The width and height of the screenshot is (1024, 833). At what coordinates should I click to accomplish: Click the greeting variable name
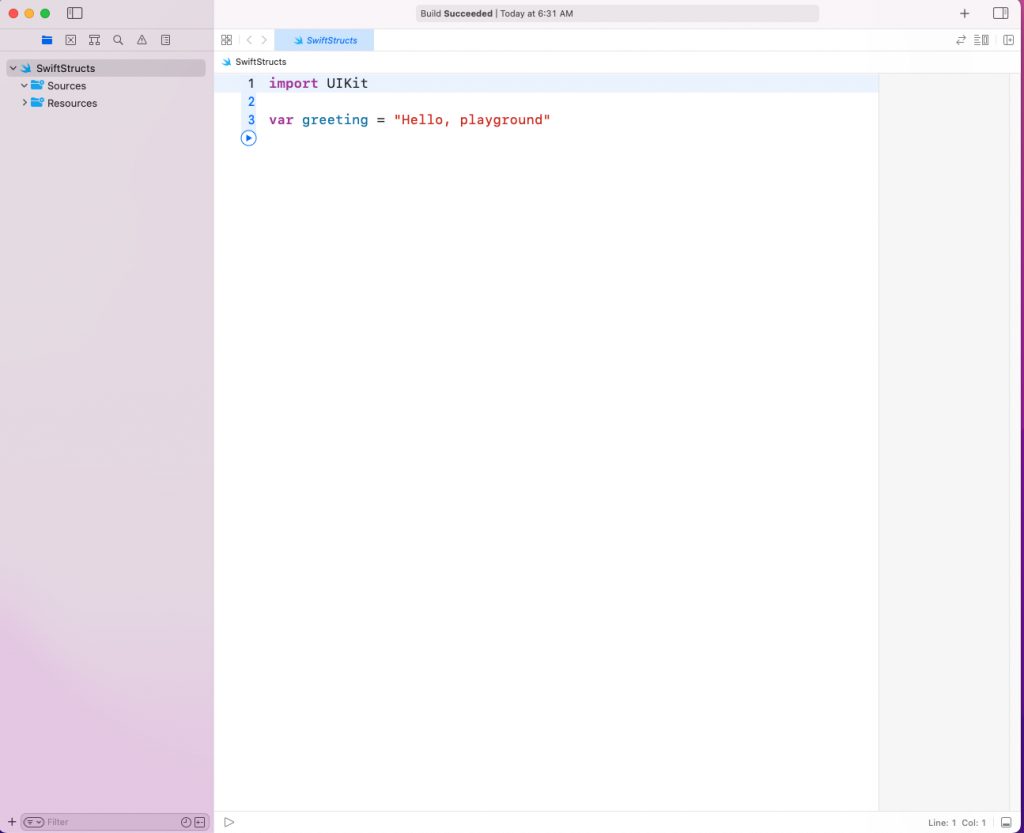[x=335, y=120]
